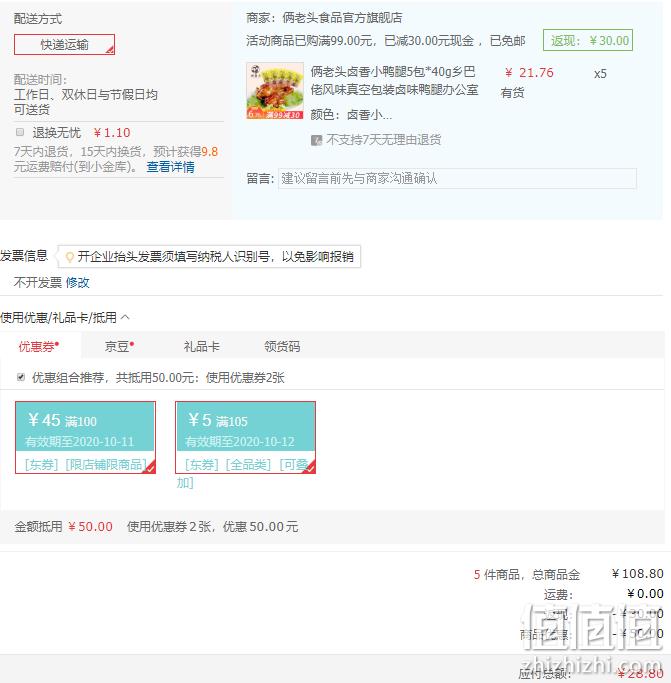
Task: Click the 返现 ¥30.00 badge
Action: 588,41
